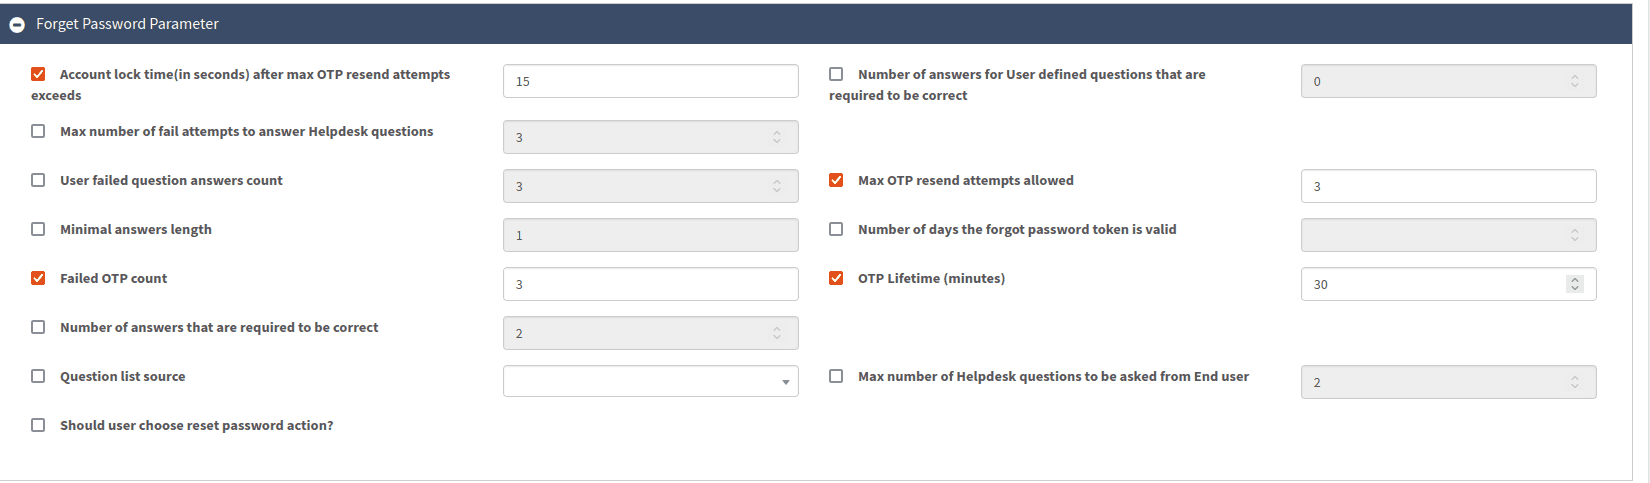Disable the OTP Lifetime (minutes) checkbox
The height and width of the screenshot is (483, 1650).
click(x=836, y=278)
